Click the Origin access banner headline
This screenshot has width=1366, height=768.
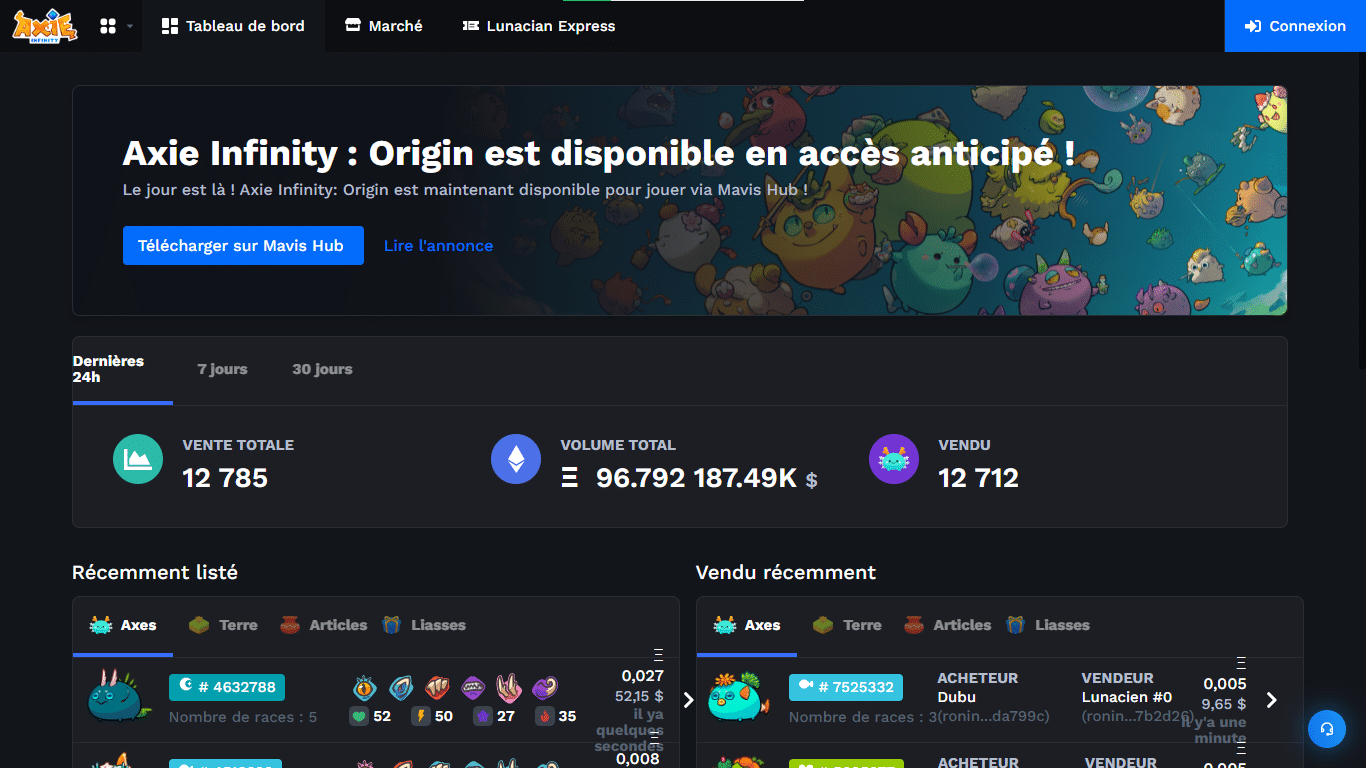[x=599, y=153]
